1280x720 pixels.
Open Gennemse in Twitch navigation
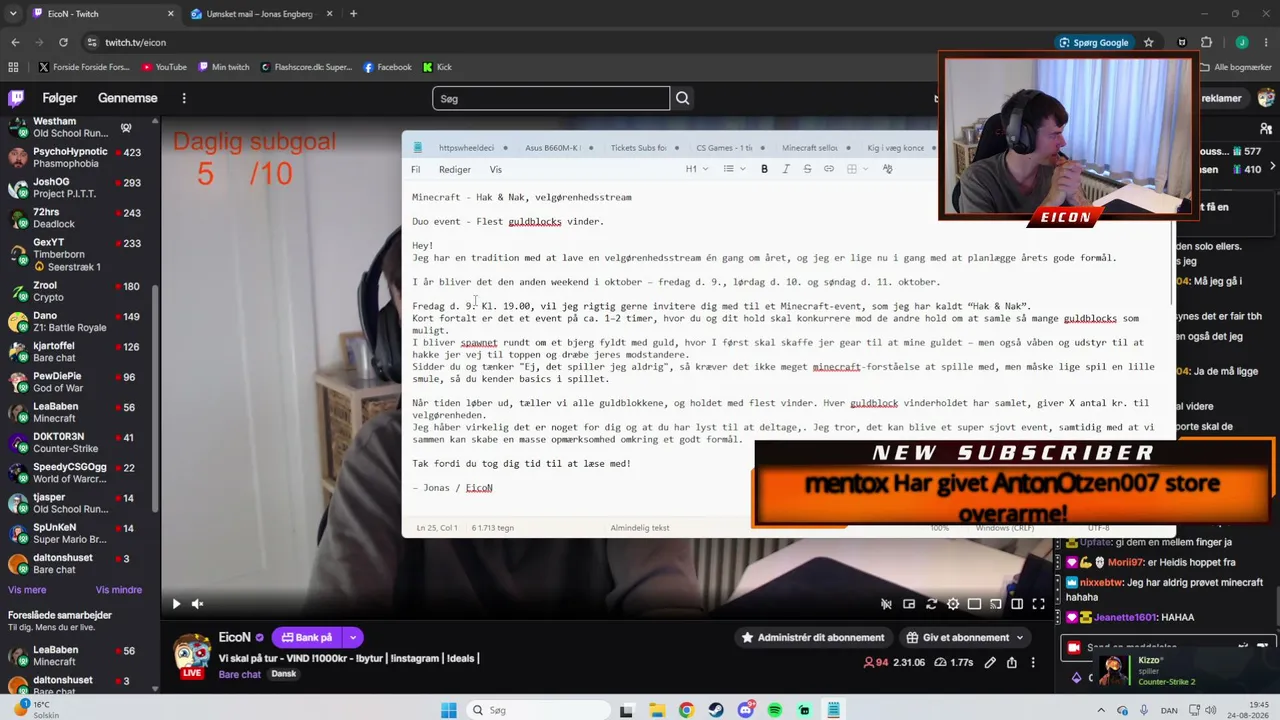128,98
